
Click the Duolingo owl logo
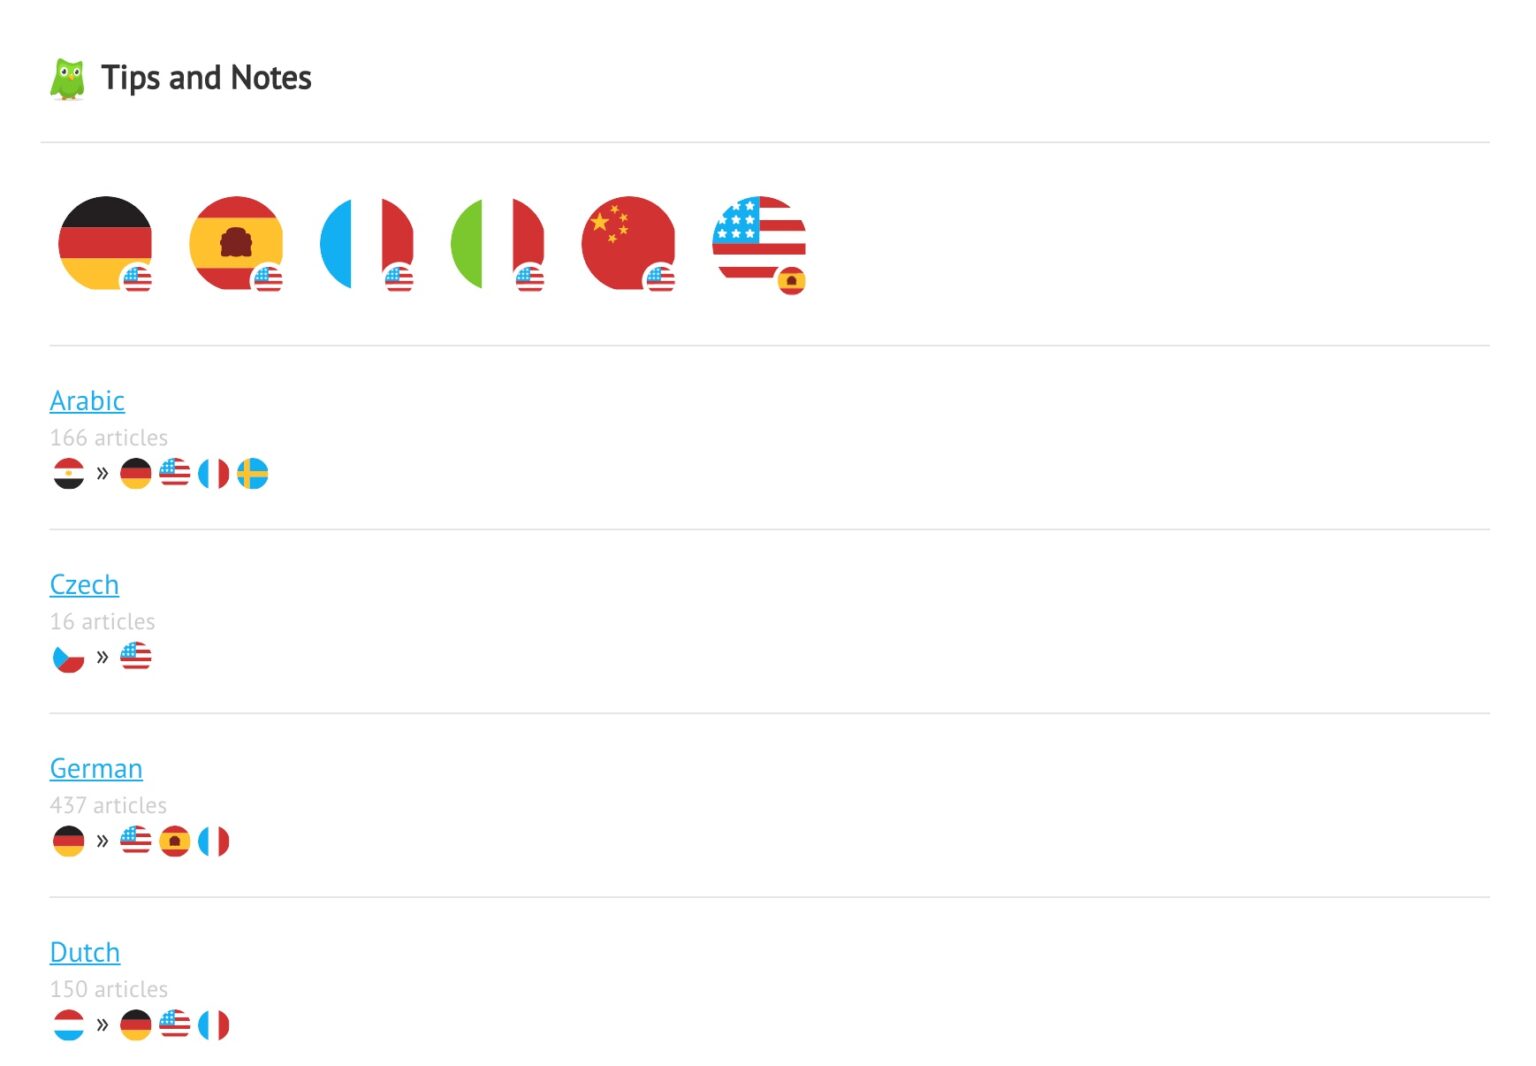coord(67,77)
